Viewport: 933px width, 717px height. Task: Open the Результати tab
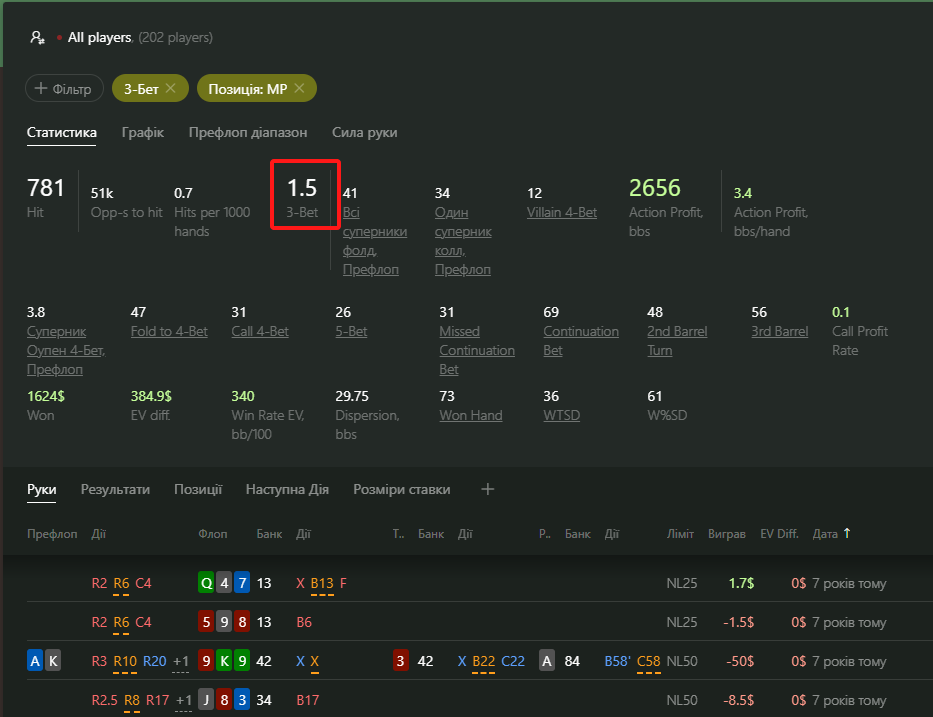point(115,489)
